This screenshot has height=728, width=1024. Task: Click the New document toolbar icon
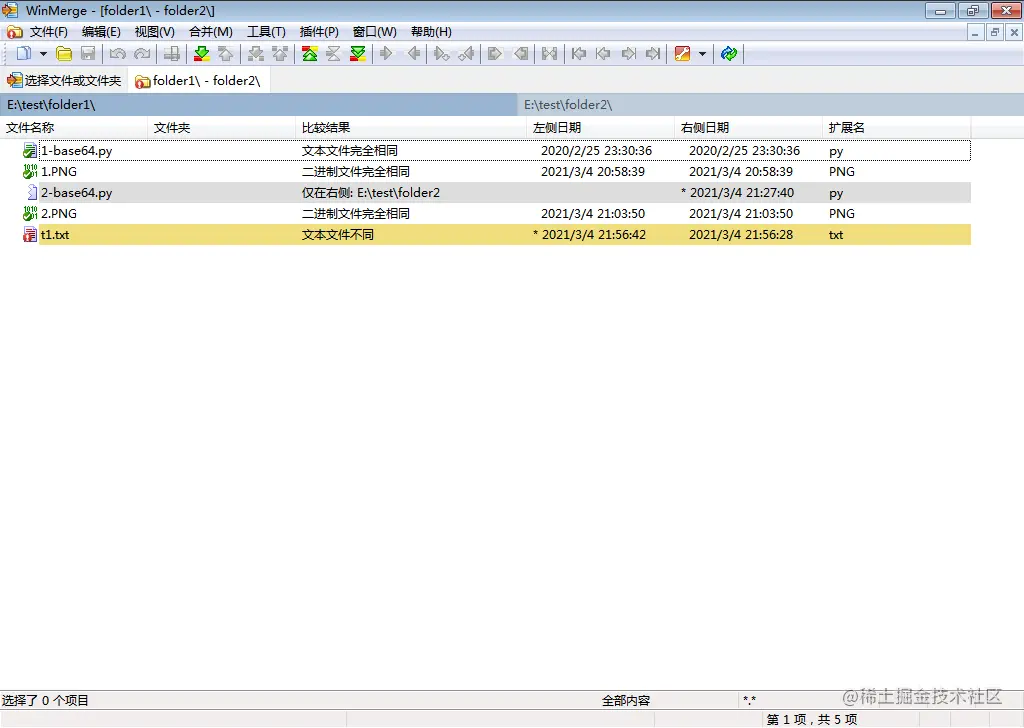pyautogui.click(x=24, y=54)
